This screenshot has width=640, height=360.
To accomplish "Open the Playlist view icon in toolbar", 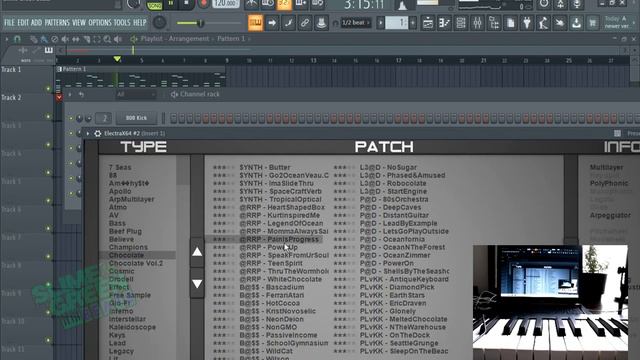I will 428,23.
